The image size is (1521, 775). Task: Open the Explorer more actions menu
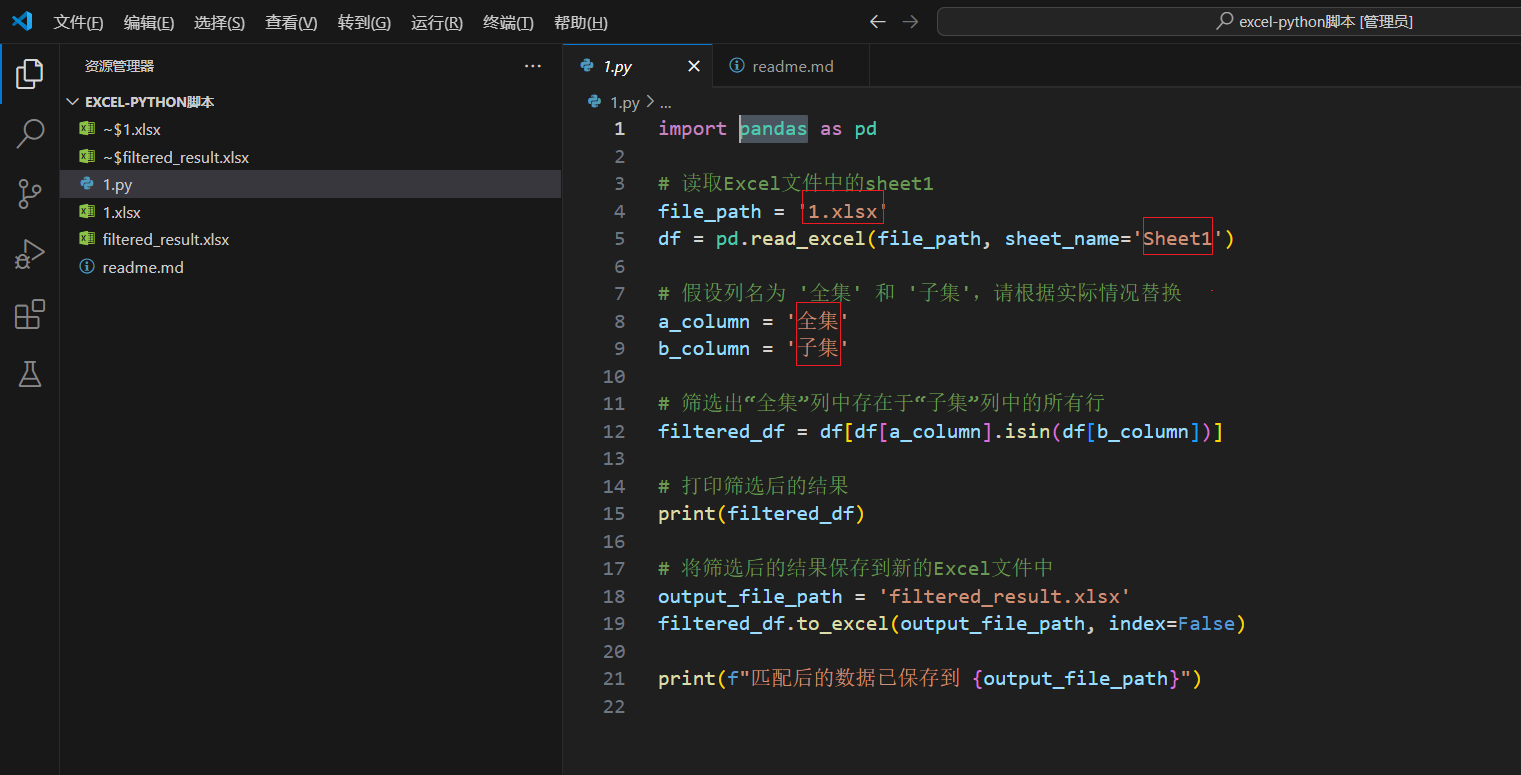532,66
